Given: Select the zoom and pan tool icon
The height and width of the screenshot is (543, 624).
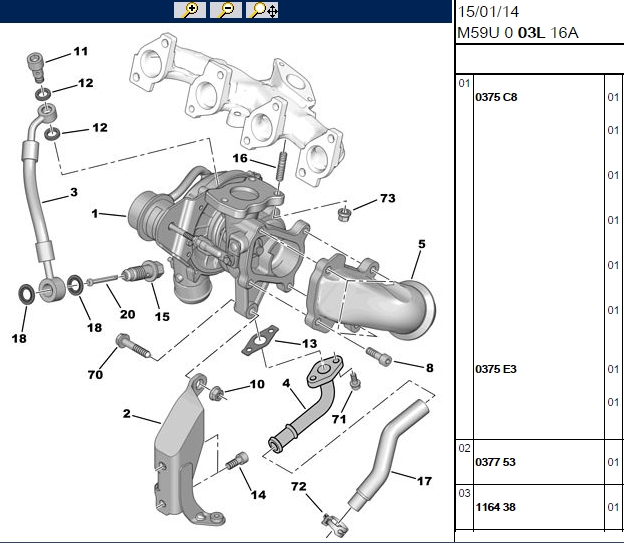Looking at the screenshot, I should click(x=262, y=10).
